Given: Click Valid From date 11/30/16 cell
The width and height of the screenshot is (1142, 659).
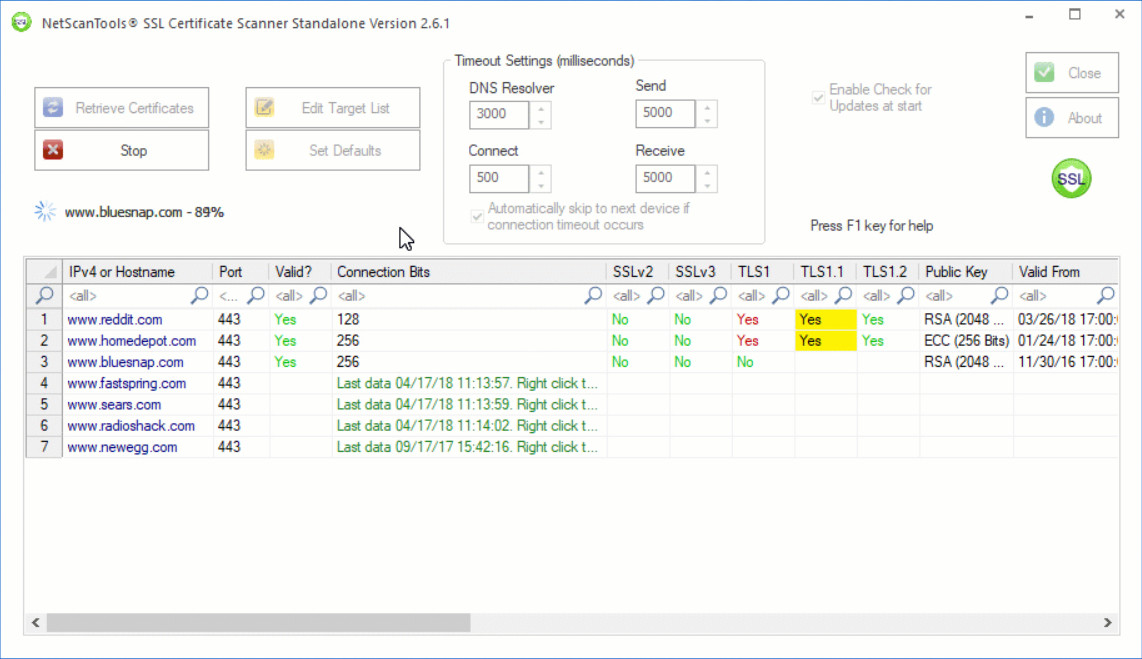Looking at the screenshot, I should (1066, 362).
